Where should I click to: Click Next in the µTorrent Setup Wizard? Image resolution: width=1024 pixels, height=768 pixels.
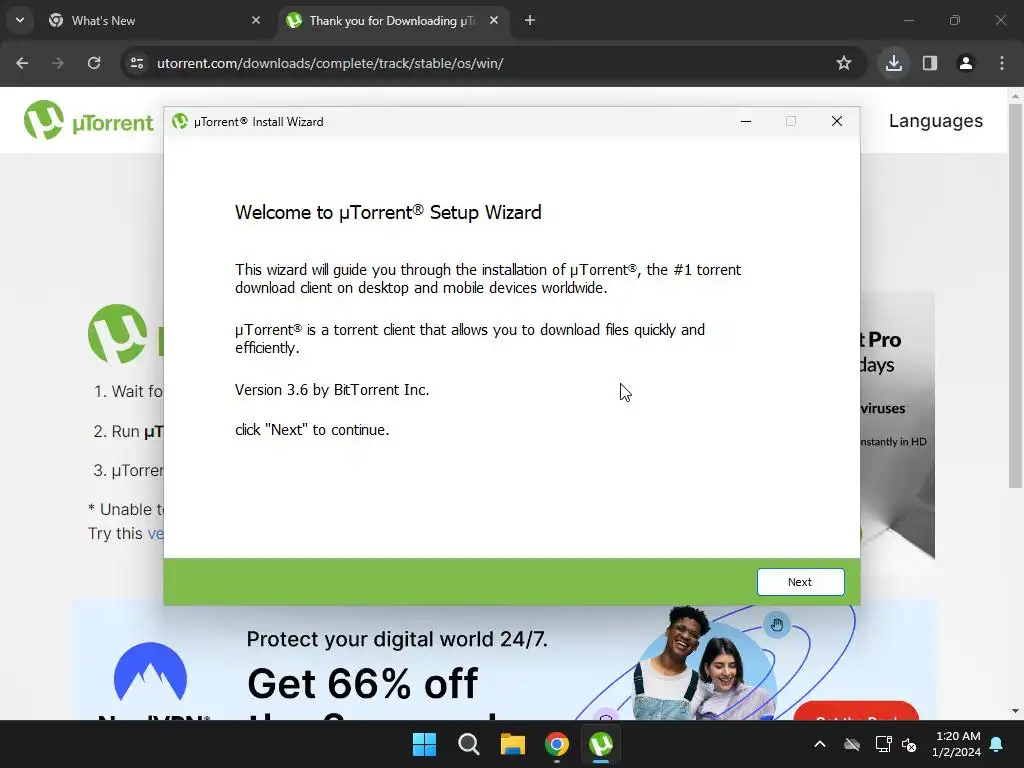pos(800,582)
